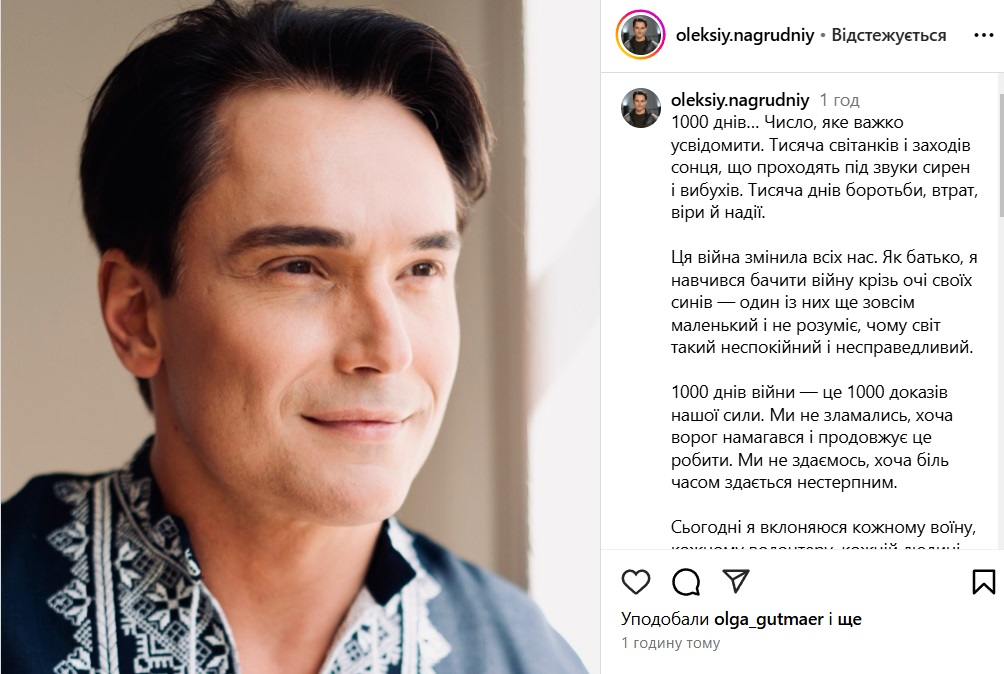Click oleksiy.nagrudniy username in caption
The image size is (1004, 674).
[740, 100]
